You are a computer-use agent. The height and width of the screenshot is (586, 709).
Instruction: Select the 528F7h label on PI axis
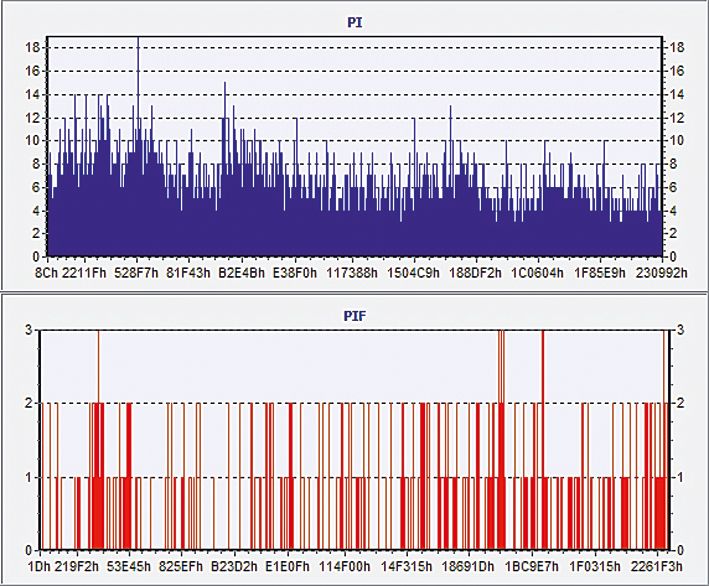coord(136,271)
